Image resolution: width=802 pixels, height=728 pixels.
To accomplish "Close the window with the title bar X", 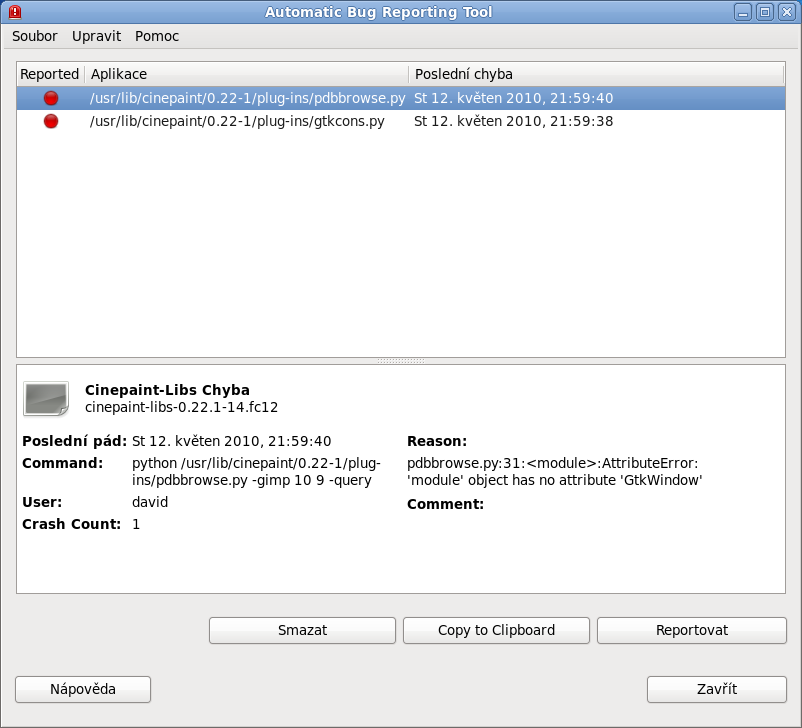I will (787, 12).
